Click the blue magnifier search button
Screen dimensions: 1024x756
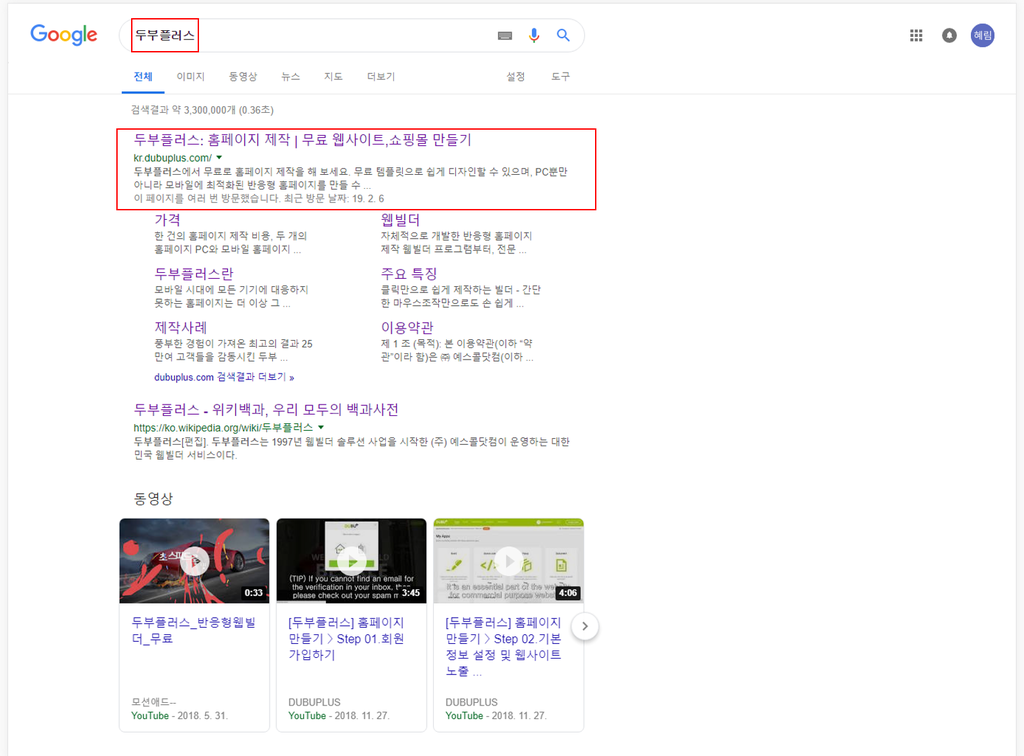[x=563, y=36]
